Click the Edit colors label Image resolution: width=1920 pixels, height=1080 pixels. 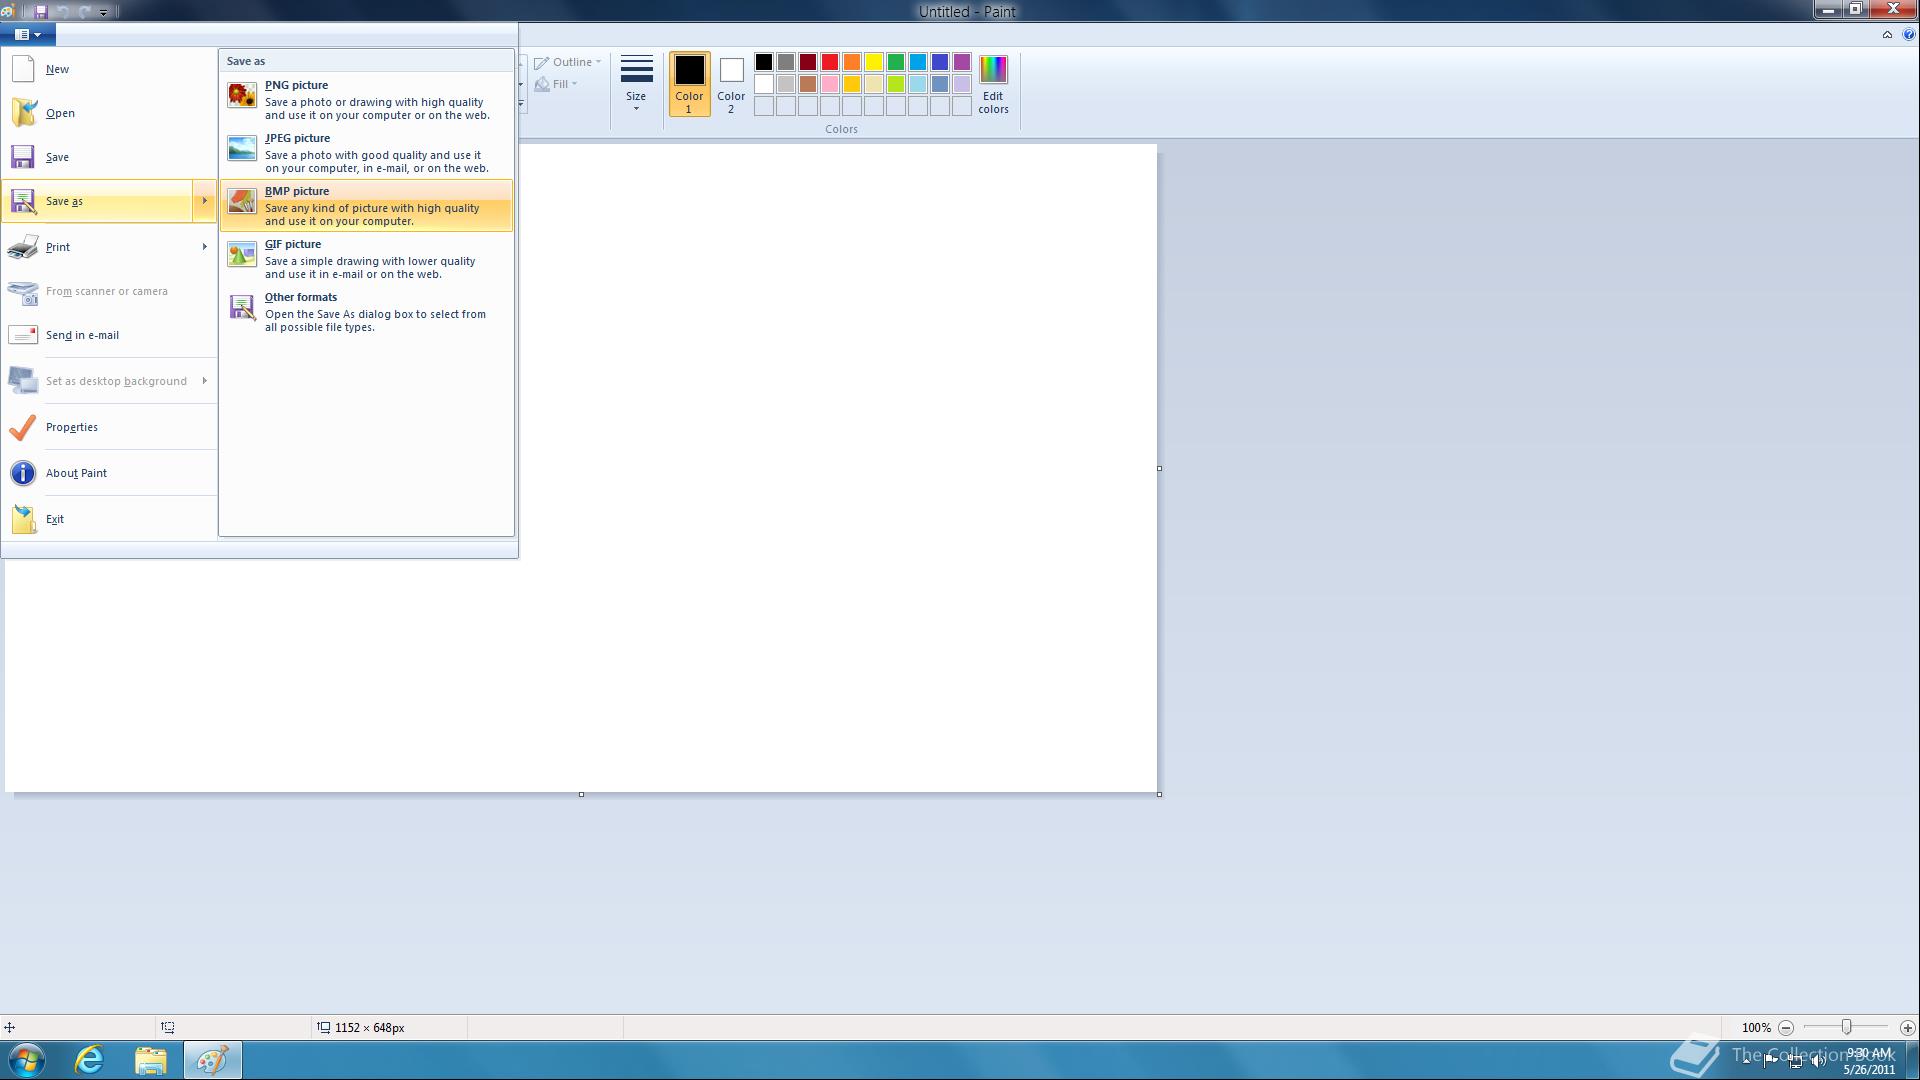(x=993, y=103)
